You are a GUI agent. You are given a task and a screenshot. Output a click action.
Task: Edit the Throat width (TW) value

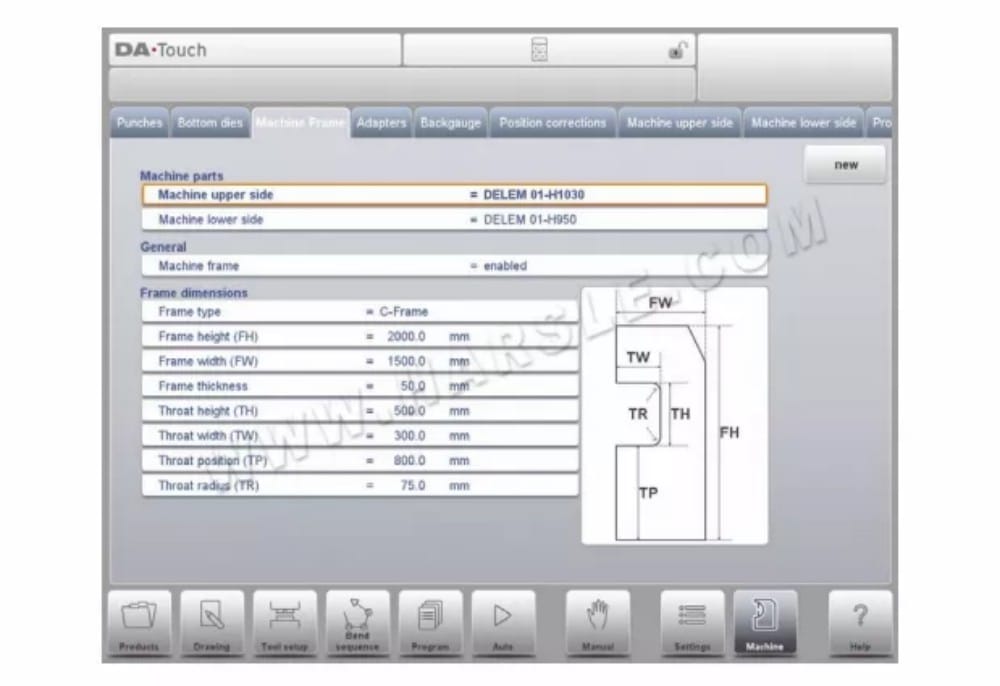tap(360, 436)
